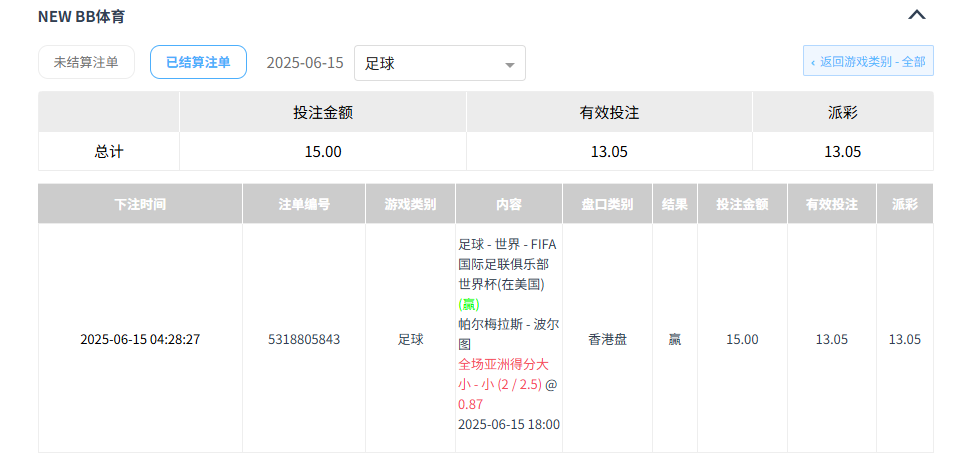
Task: Open the 足球 game type dropdown
Action: point(439,63)
